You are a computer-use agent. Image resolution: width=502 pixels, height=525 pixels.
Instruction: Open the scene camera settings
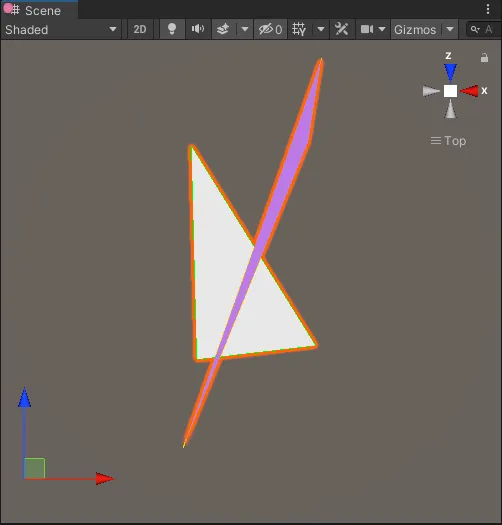point(367,29)
